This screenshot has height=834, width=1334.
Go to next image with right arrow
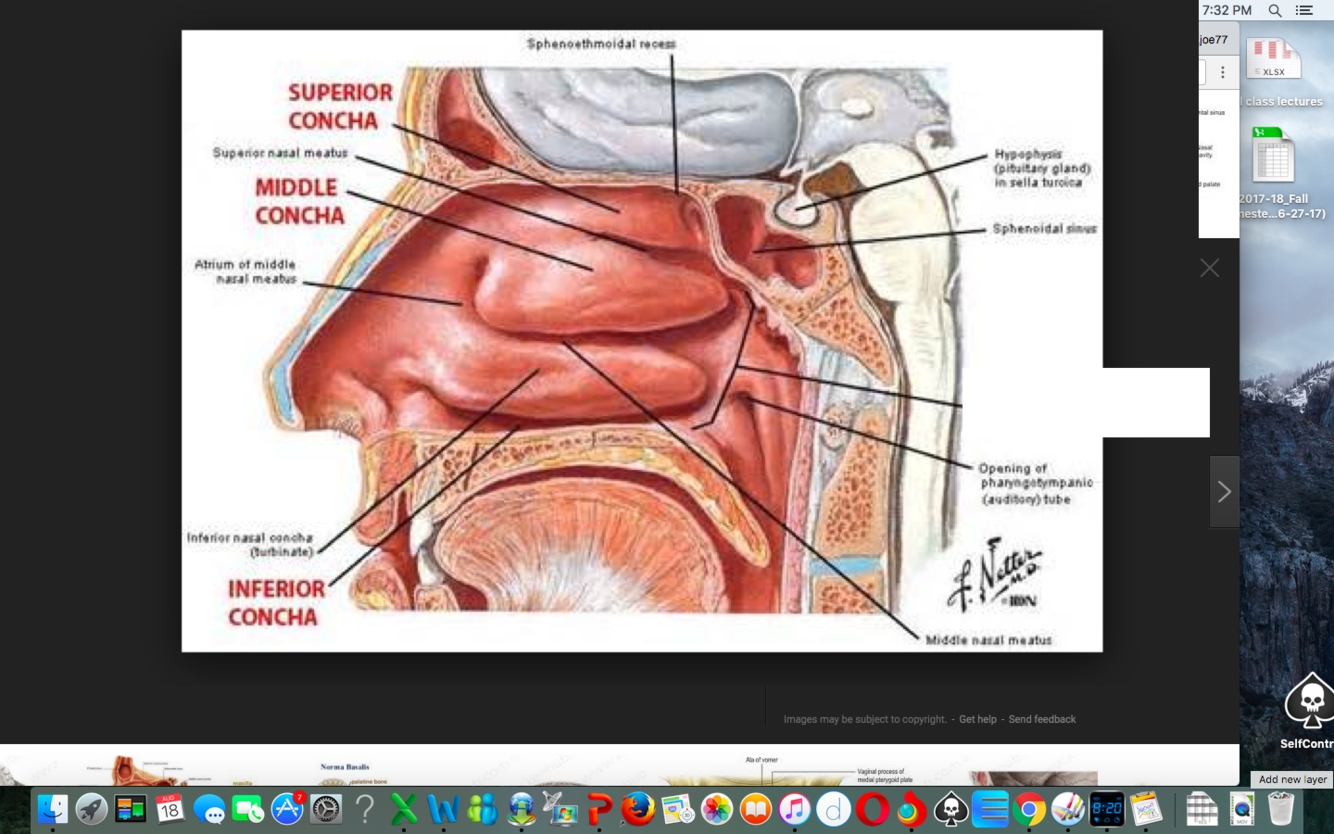1224,491
